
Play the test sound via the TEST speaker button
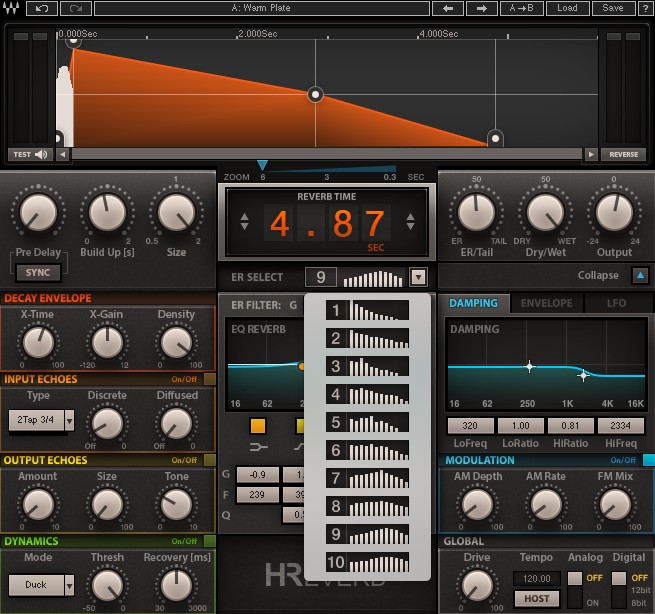30,155
